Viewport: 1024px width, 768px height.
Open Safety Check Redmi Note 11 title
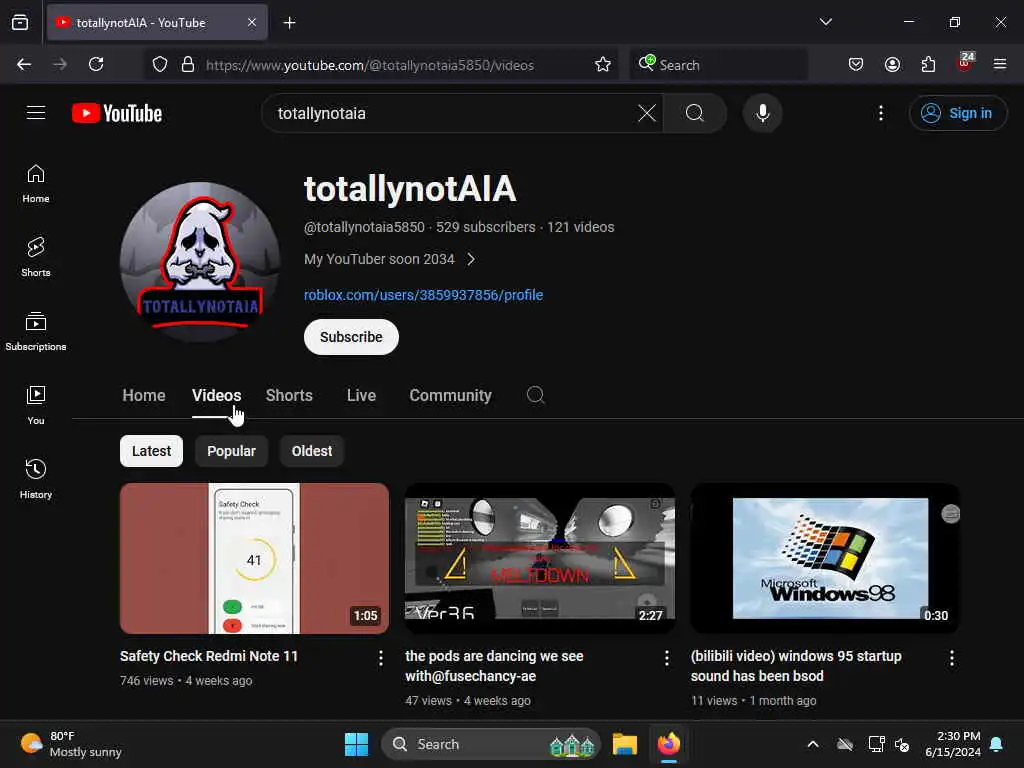coord(209,656)
